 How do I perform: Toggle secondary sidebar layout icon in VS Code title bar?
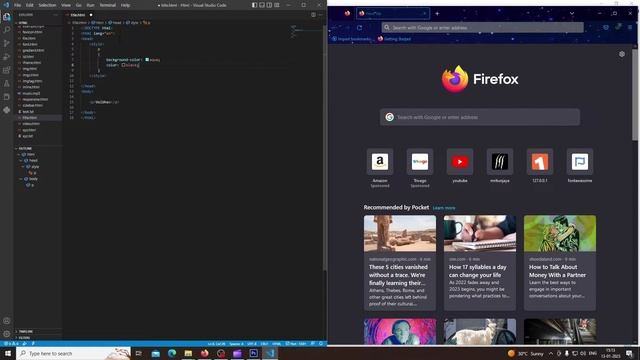coord(269,5)
